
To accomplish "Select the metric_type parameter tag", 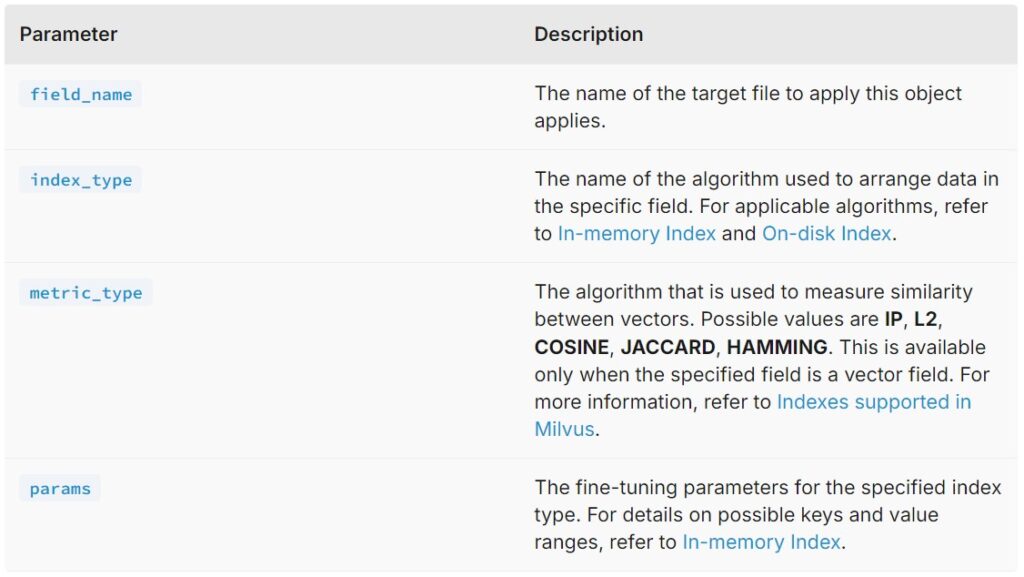I will point(86,293).
